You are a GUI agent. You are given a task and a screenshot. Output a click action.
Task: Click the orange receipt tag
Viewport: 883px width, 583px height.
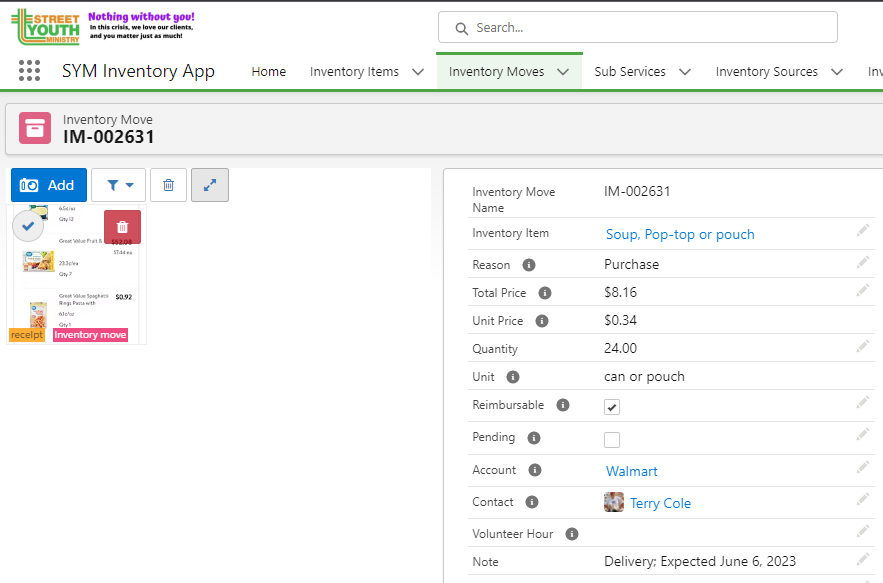tap(26, 335)
